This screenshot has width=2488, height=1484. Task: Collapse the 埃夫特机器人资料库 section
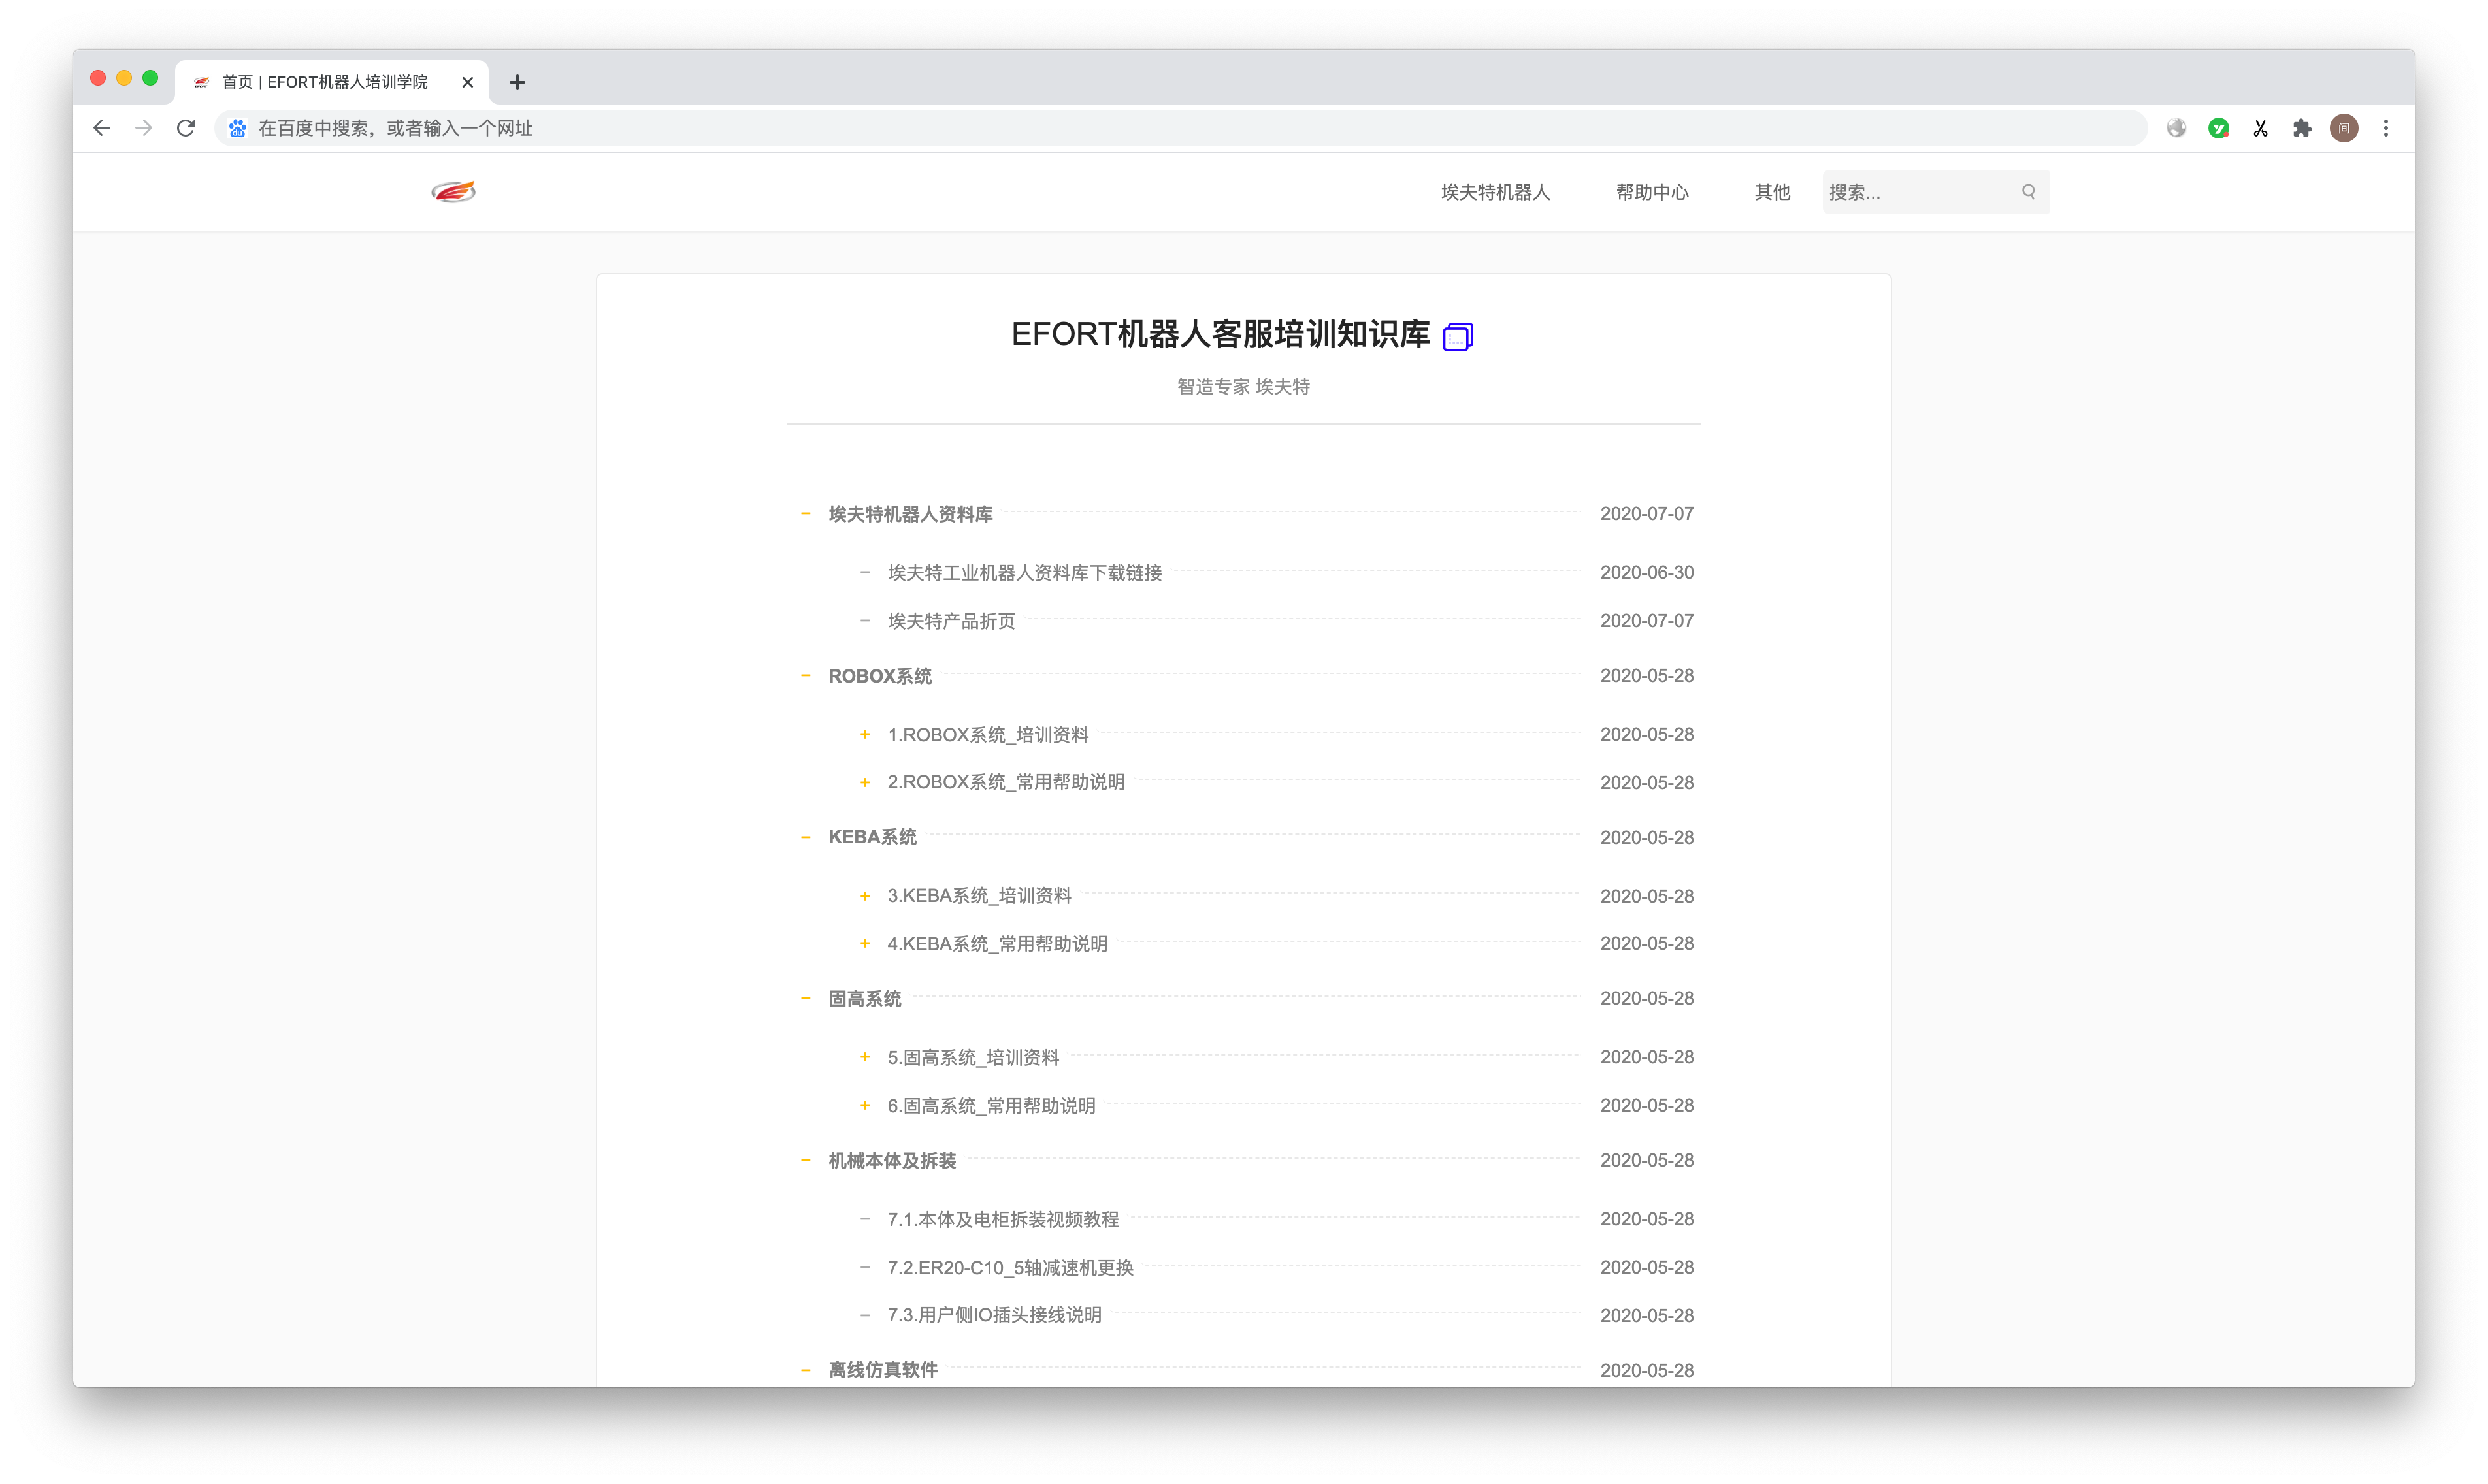point(805,513)
